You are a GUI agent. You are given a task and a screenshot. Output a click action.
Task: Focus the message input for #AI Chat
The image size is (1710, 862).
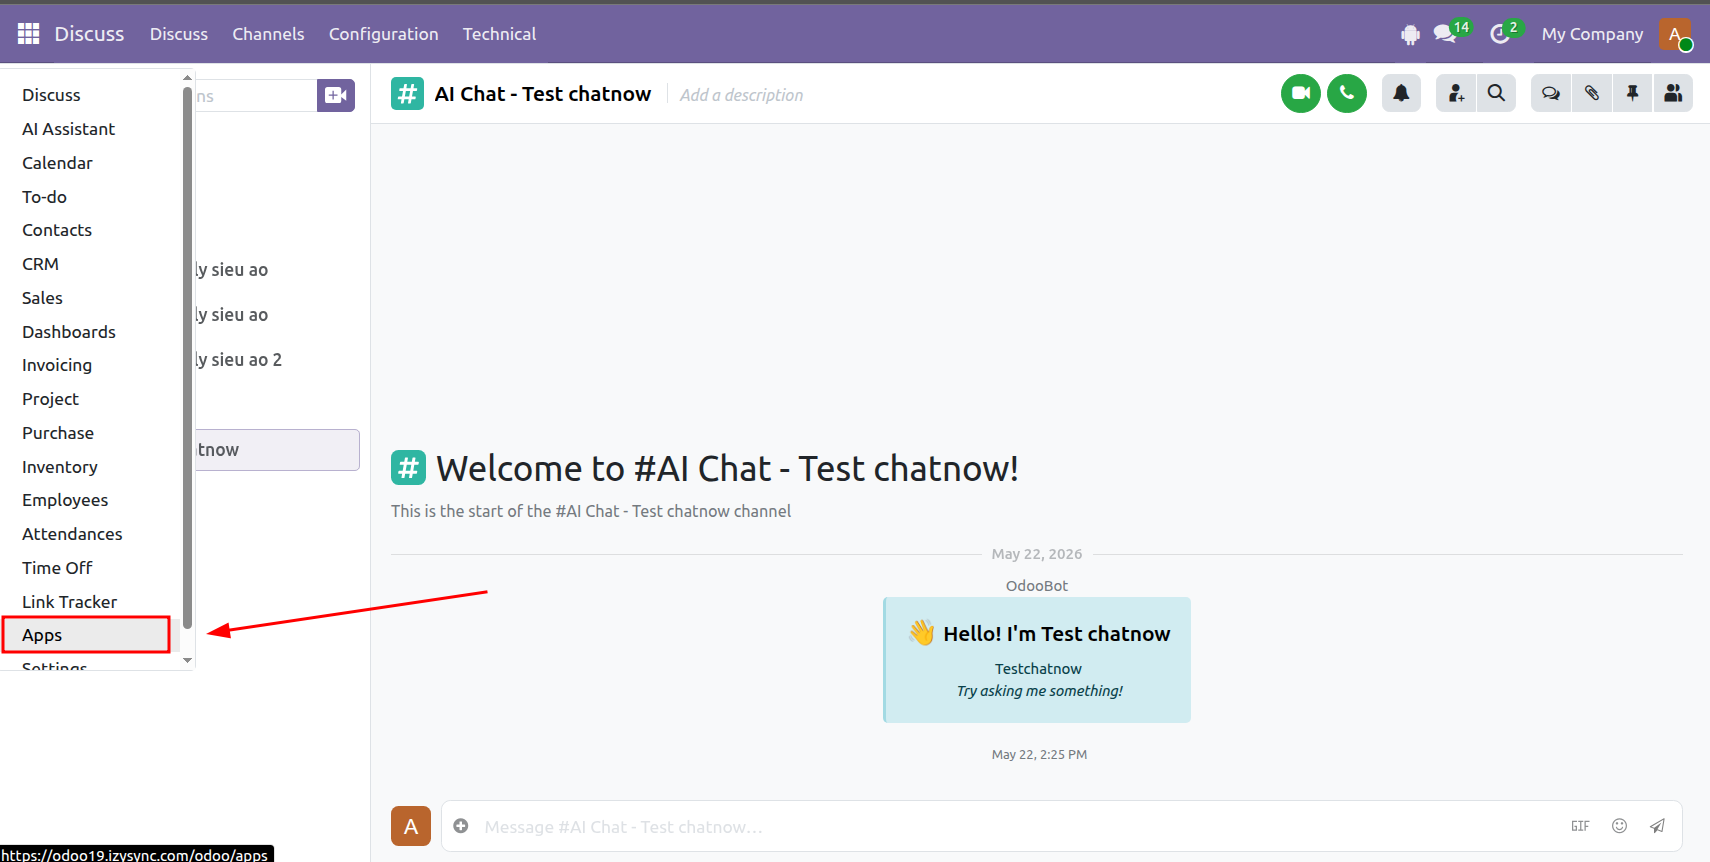click(x=1020, y=827)
